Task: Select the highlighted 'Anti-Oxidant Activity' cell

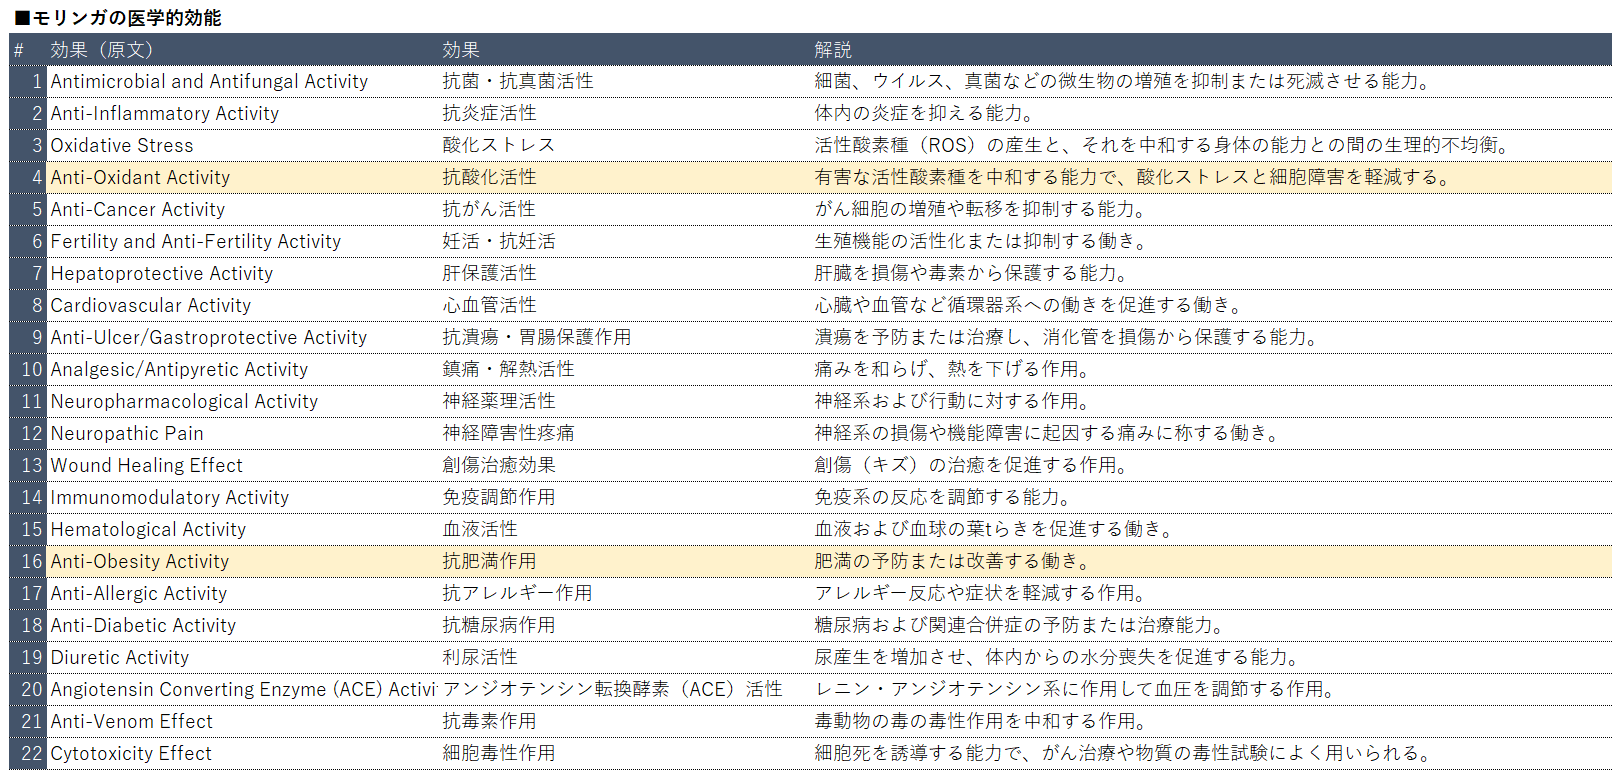Action: click(x=243, y=178)
